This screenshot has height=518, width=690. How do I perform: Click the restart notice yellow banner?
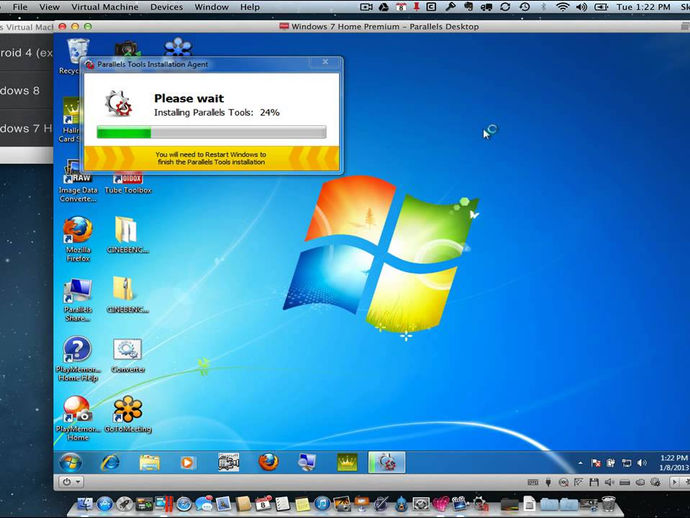point(211,158)
